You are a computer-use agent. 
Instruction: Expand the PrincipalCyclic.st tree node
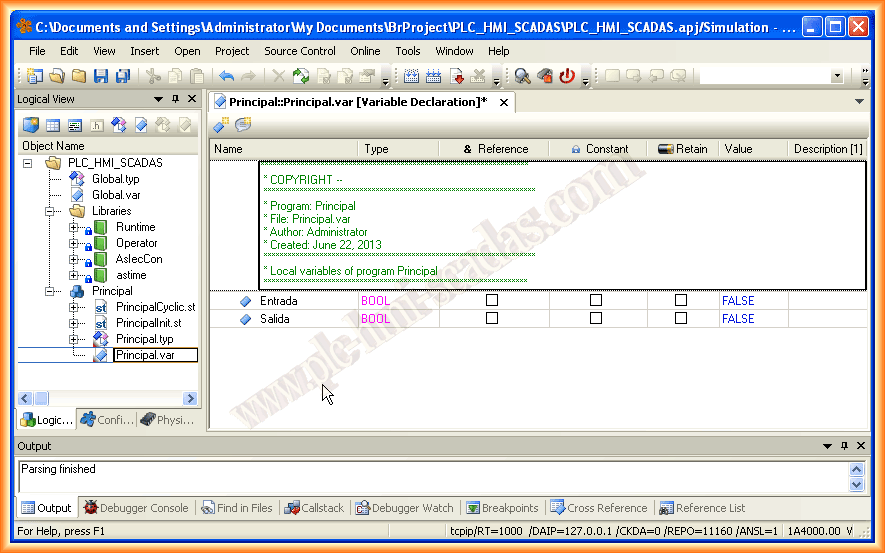pos(74,307)
